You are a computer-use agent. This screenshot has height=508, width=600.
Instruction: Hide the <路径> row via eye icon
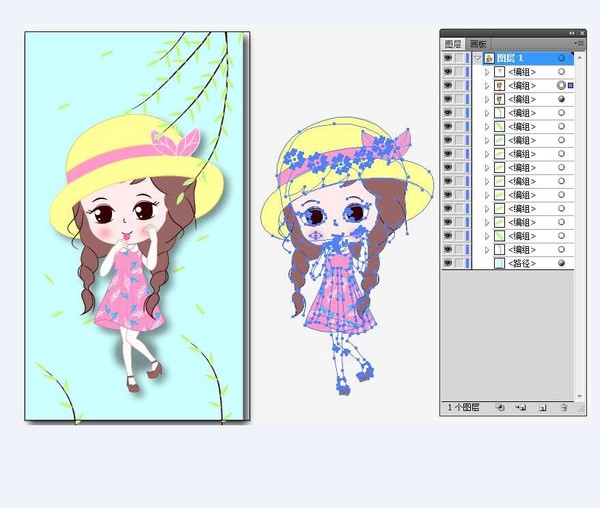point(448,263)
